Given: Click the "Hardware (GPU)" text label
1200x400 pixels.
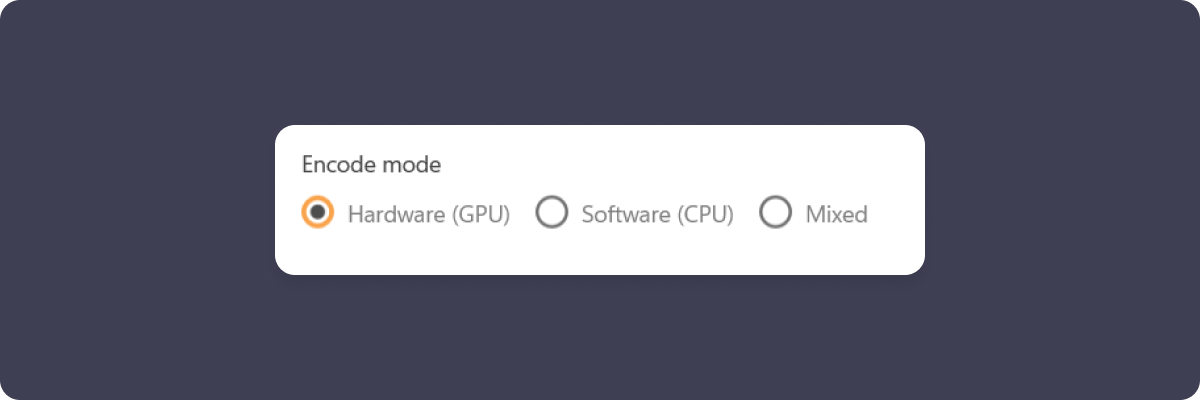Looking at the screenshot, I should coord(429,214).
